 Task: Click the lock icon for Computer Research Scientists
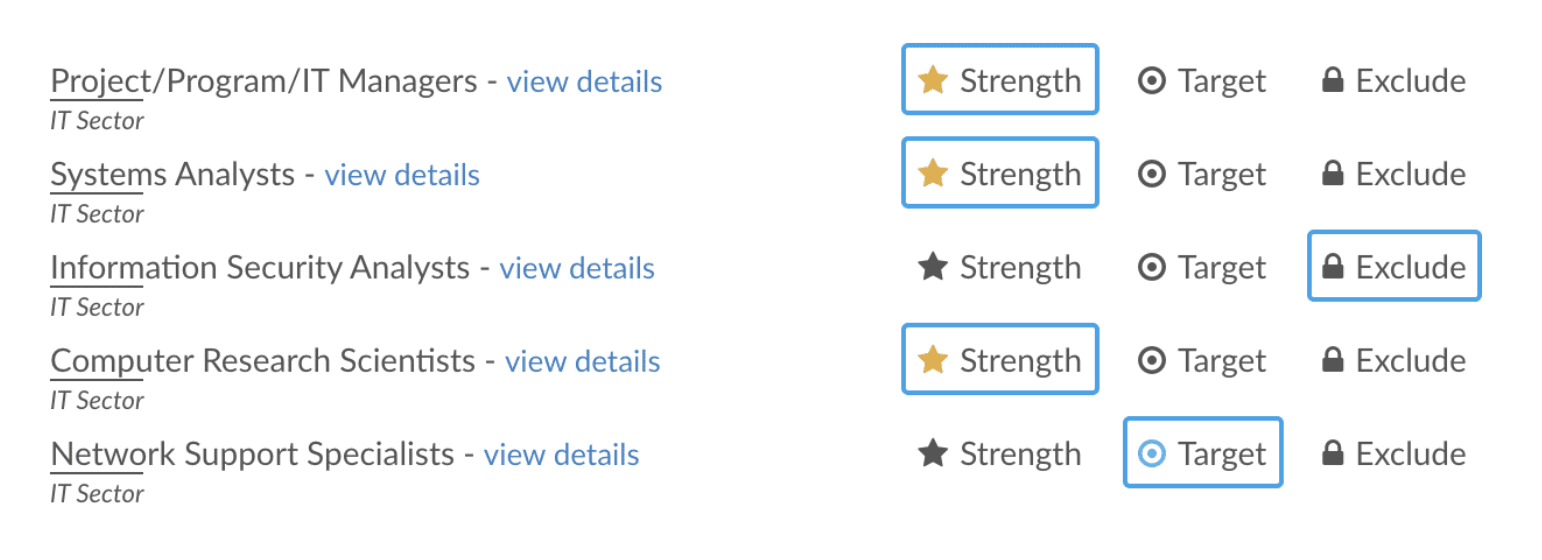tap(1332, 360)
